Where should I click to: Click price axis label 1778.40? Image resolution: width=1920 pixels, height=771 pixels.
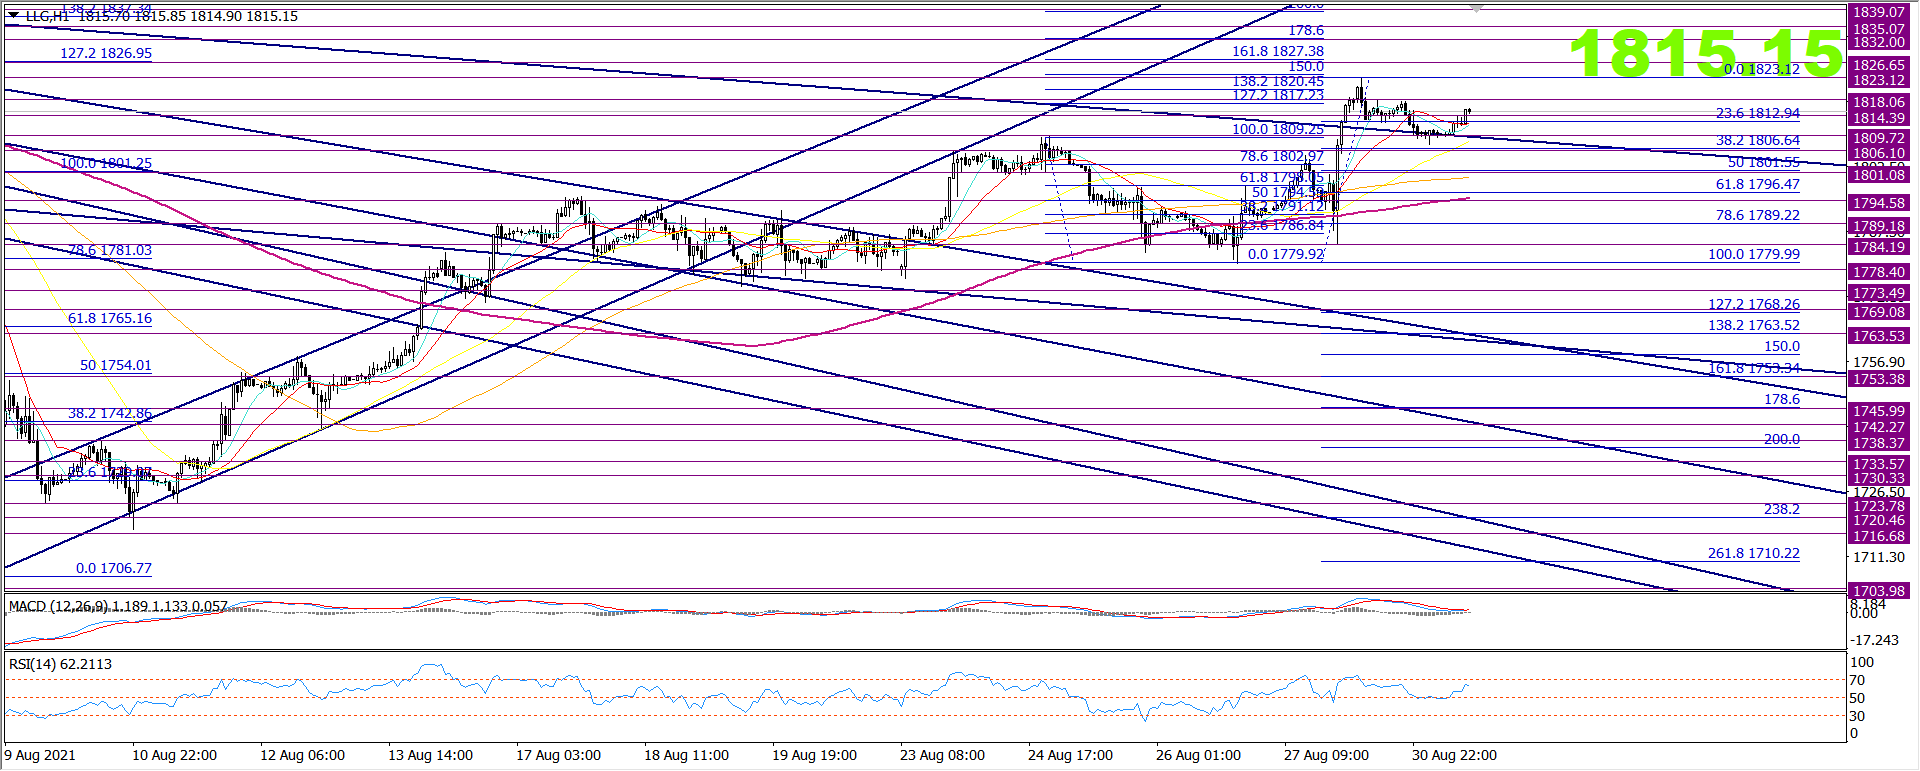coord(1879,272)
